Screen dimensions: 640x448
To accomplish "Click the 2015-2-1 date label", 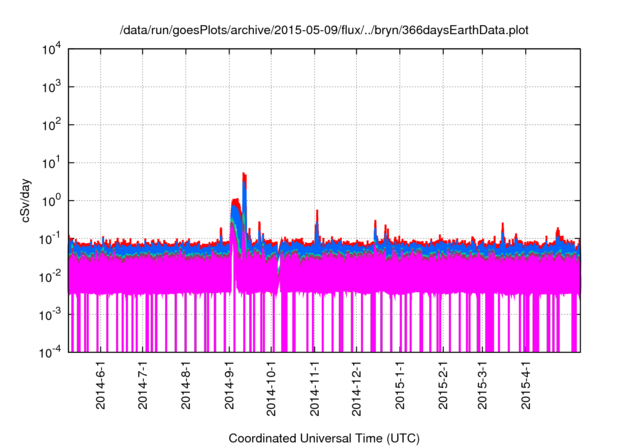I will coord(443,385).
